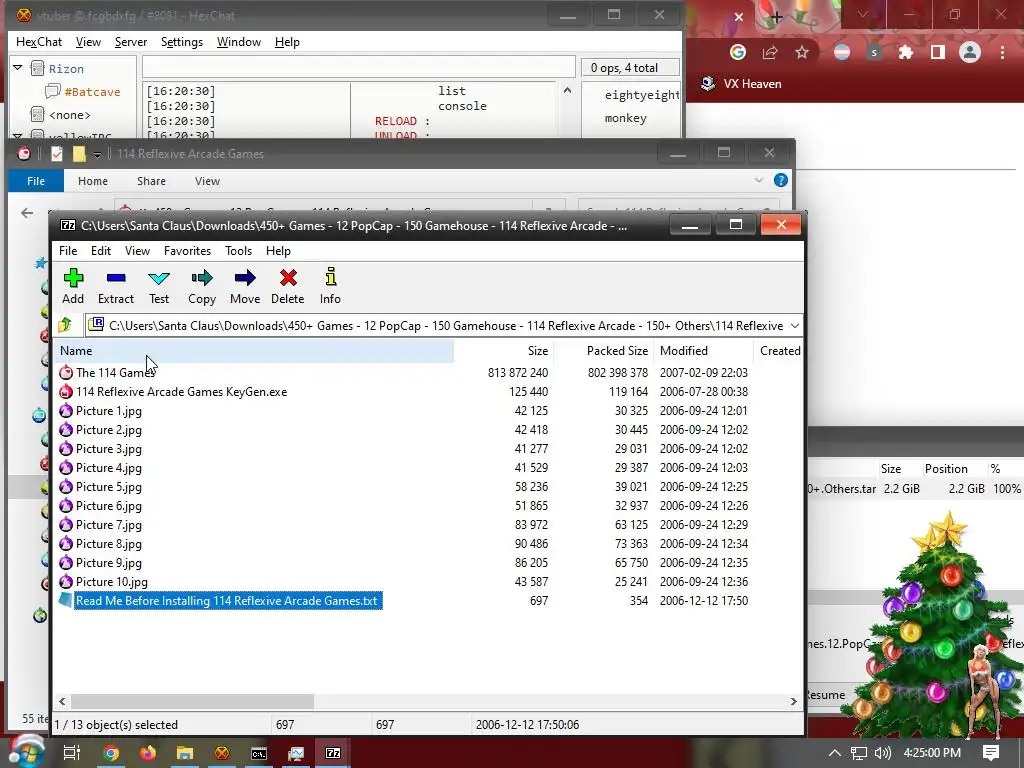
Task: Open the Window menu in HexChat
Action: coord(239,42)
